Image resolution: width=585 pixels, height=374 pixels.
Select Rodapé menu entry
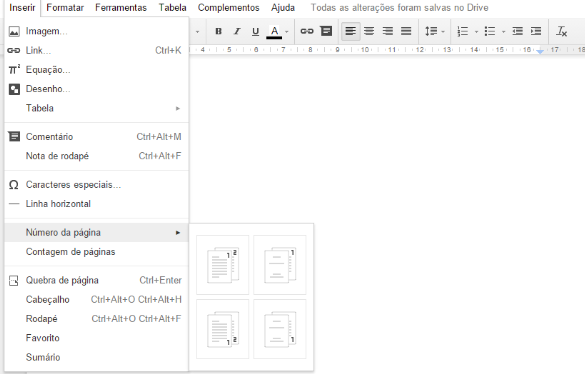pyautogui.click(x=97, y=319)
